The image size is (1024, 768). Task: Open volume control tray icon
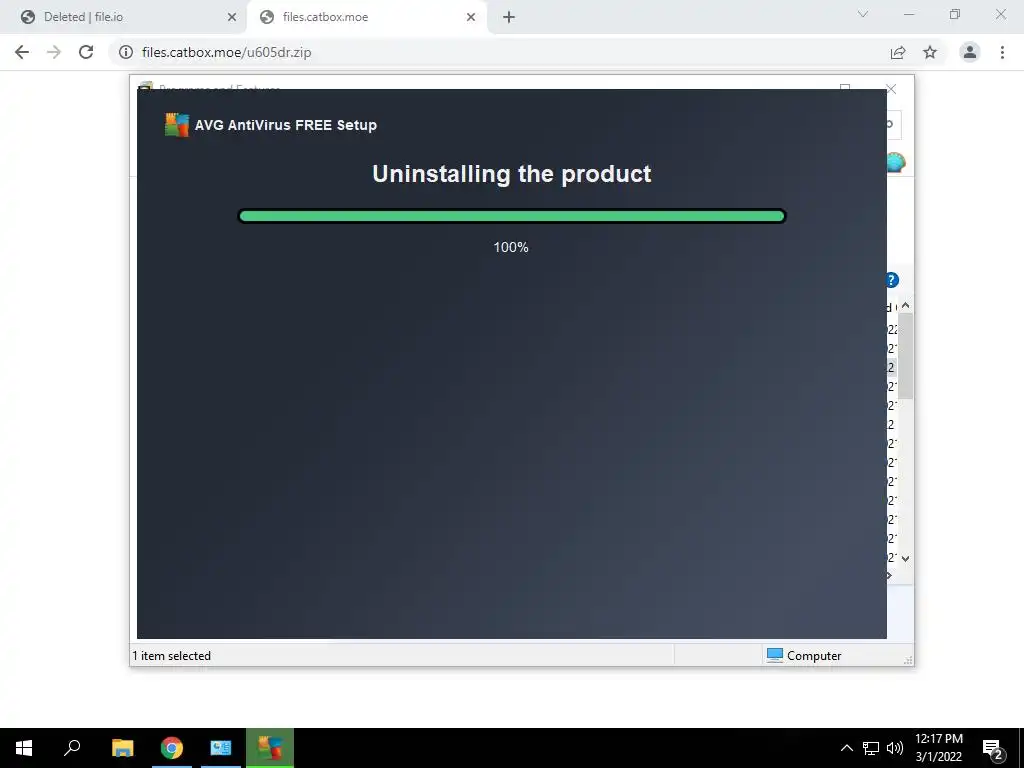[x=895, y=748]
